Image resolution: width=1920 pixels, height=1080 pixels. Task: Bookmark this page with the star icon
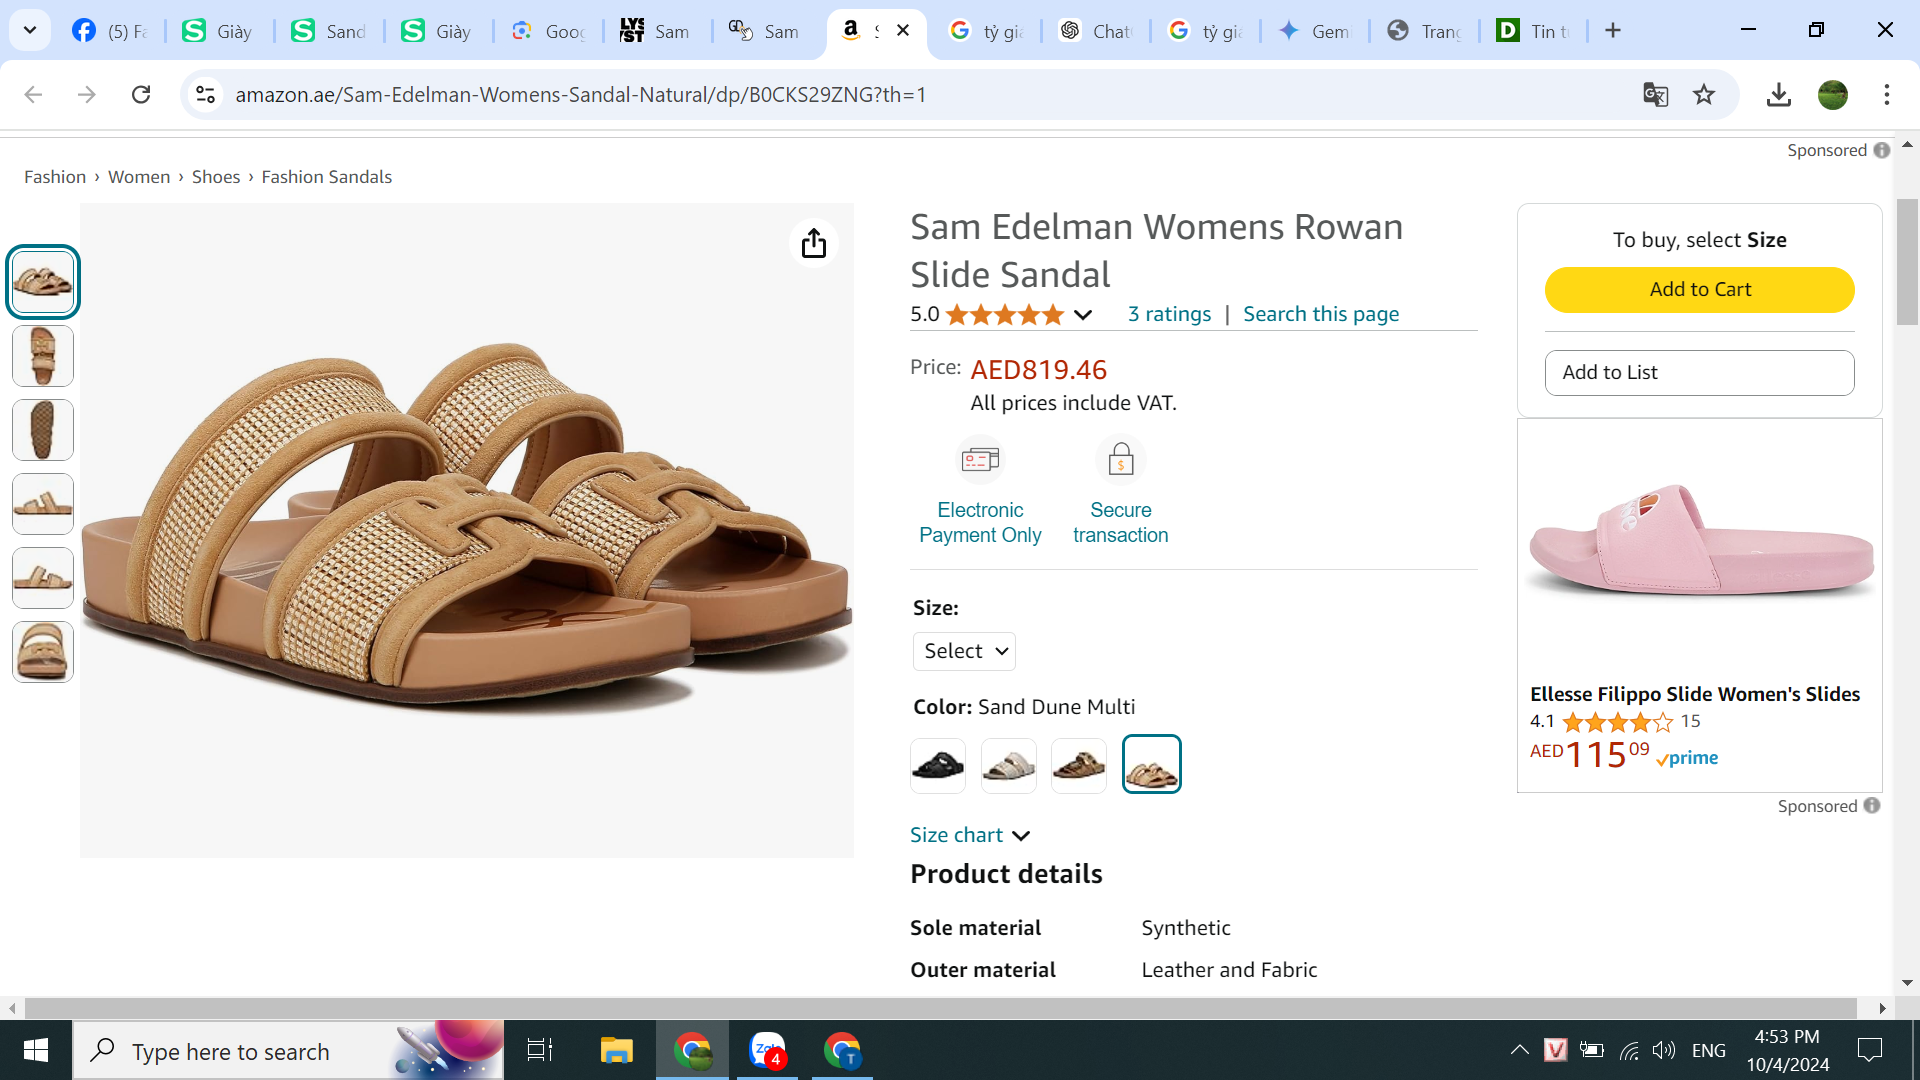pos(1704,95)
